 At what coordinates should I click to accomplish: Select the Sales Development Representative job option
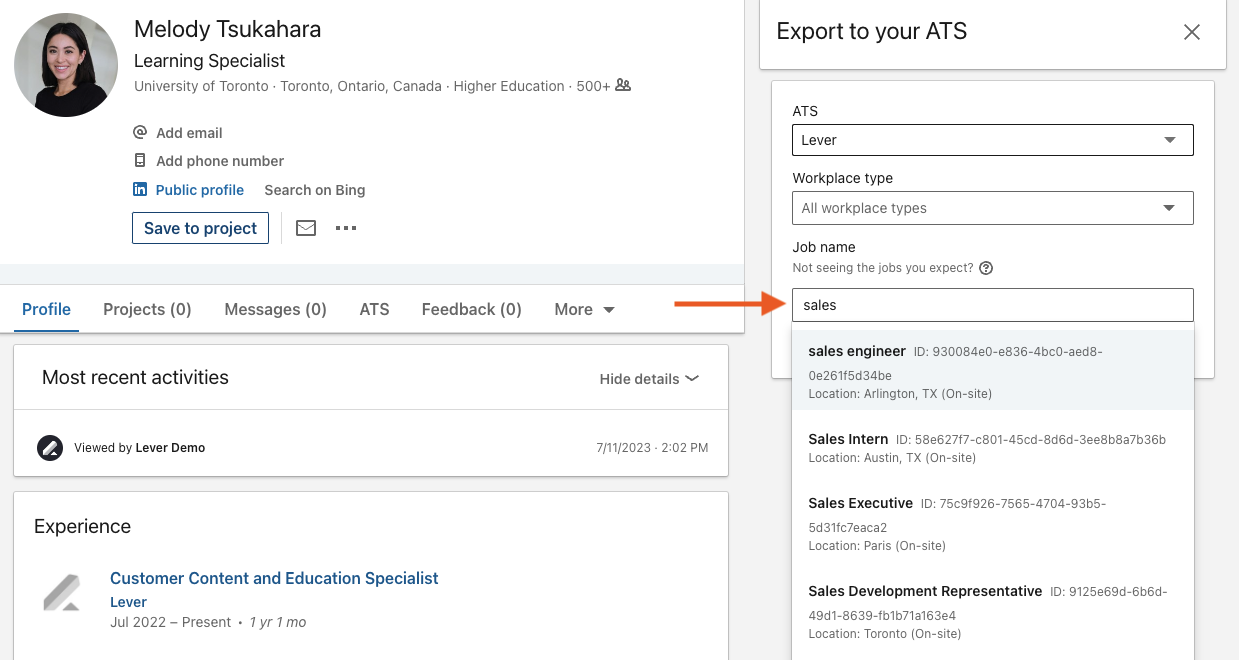(x=993, y=612)
